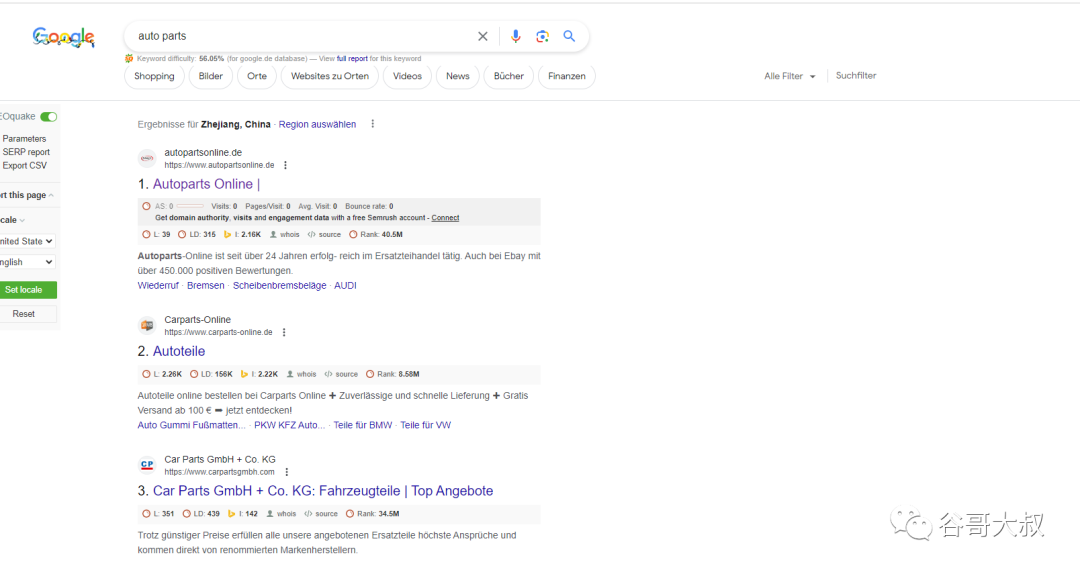Clear the search box with X icon
The width and height of the screenshot is (1080, 572).
point(483,37)
